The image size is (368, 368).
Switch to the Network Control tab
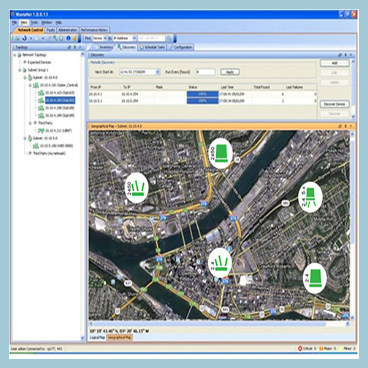[30, 30]
